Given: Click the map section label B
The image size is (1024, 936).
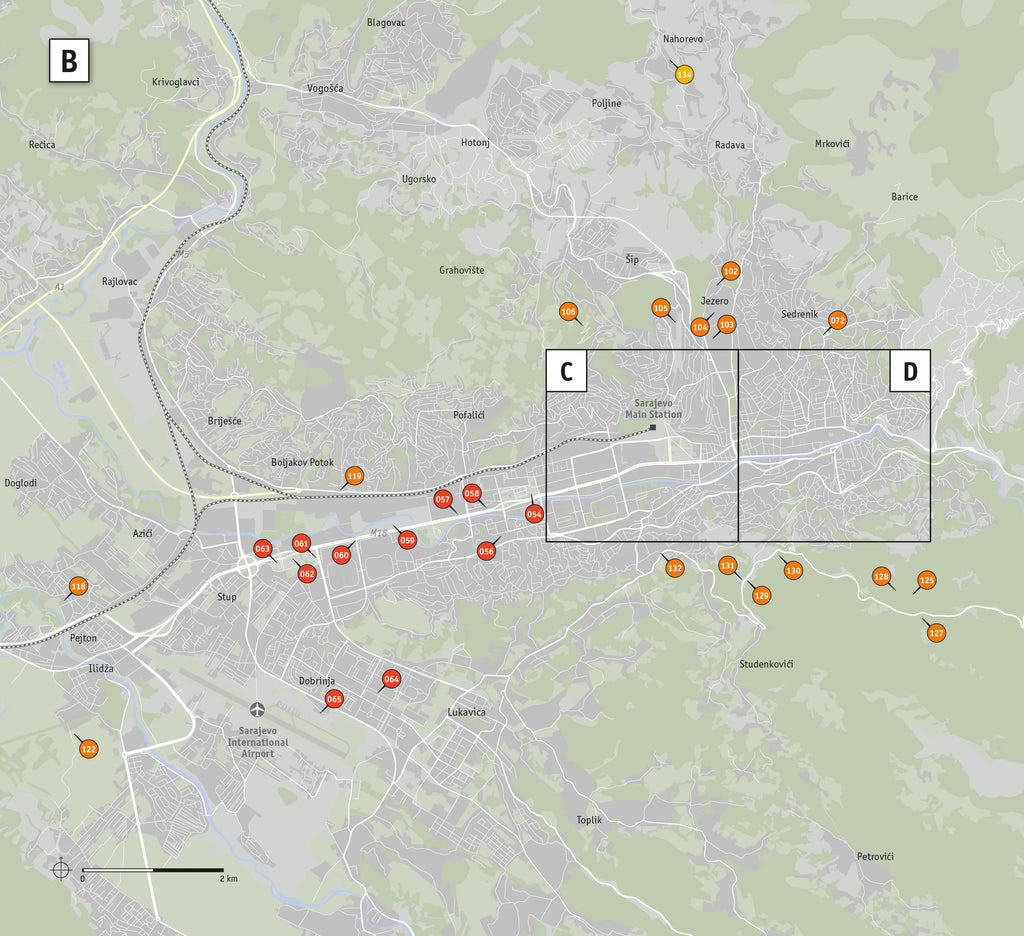Looking at the screenshot, I should point(68,61).
